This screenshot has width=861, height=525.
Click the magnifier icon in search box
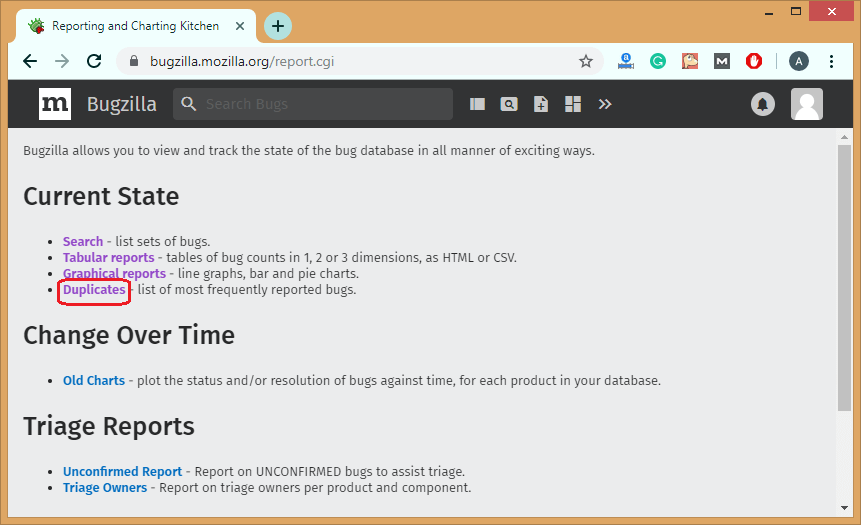pyautogui.click(x=188, y=104)
